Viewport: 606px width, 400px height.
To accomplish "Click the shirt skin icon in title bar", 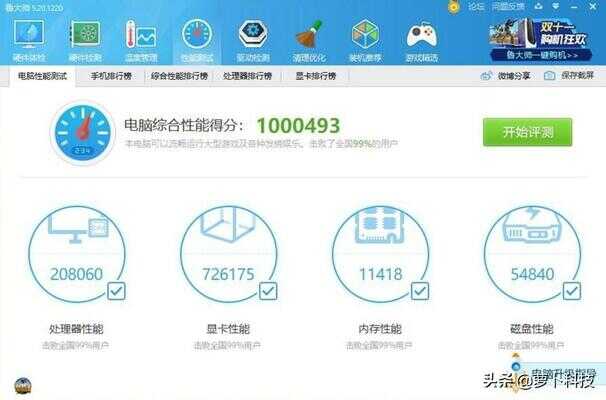I will 538,6.
